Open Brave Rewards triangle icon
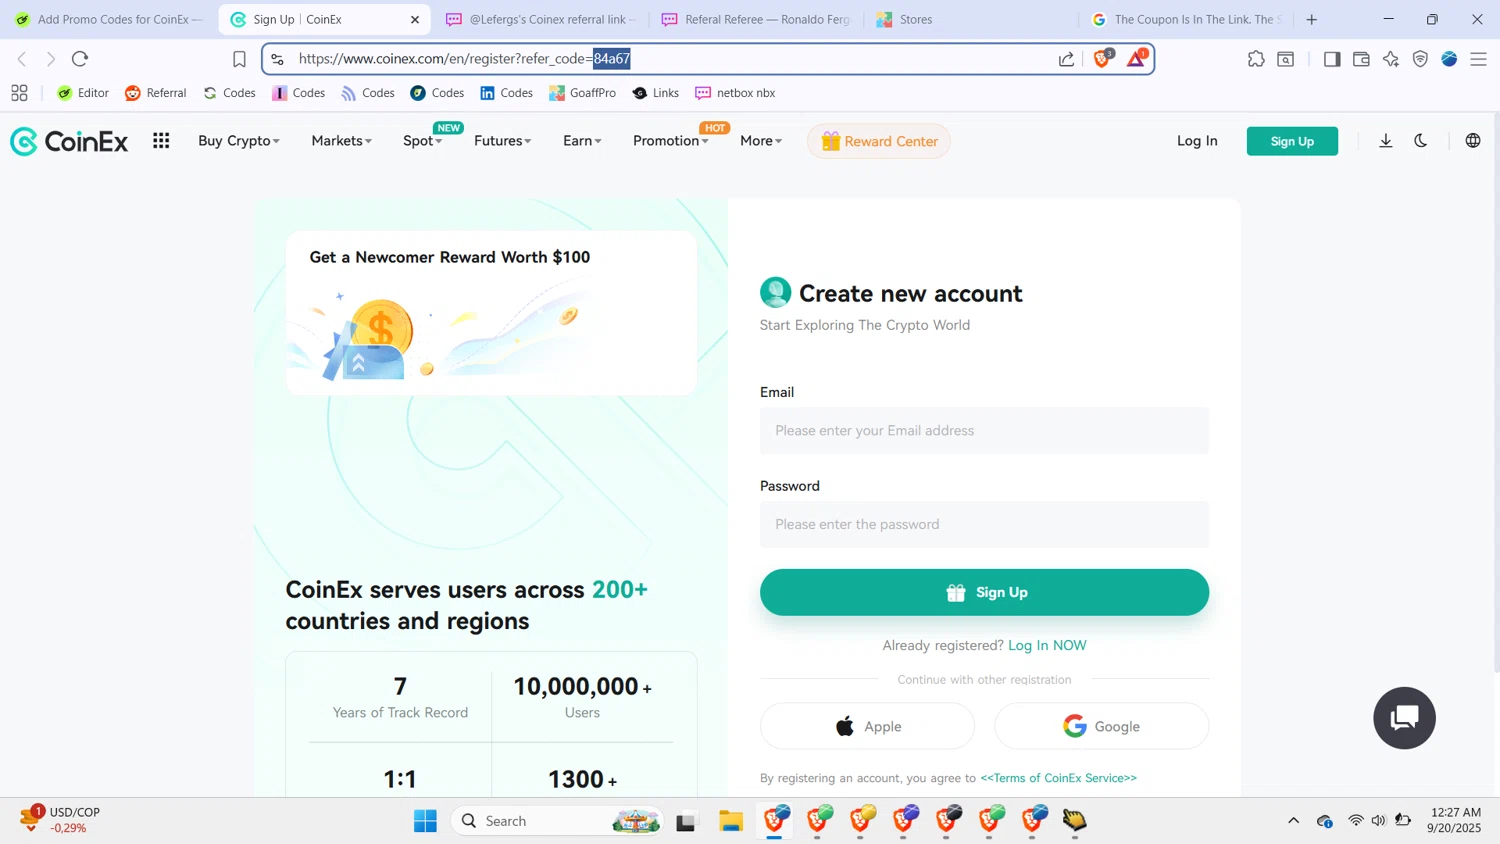The image size is (1500, 844). 1136,59
